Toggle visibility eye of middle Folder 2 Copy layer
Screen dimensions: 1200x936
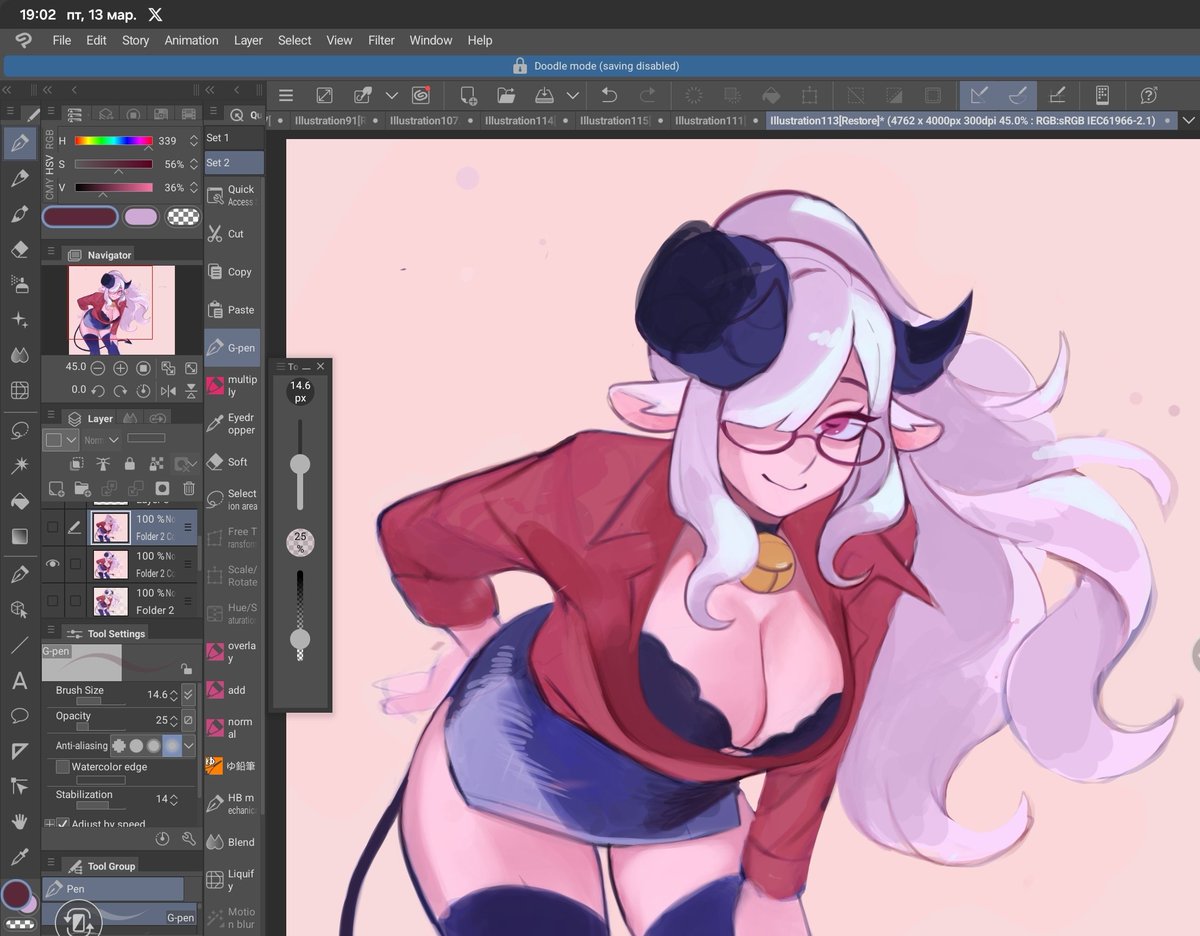pos(53,564)
